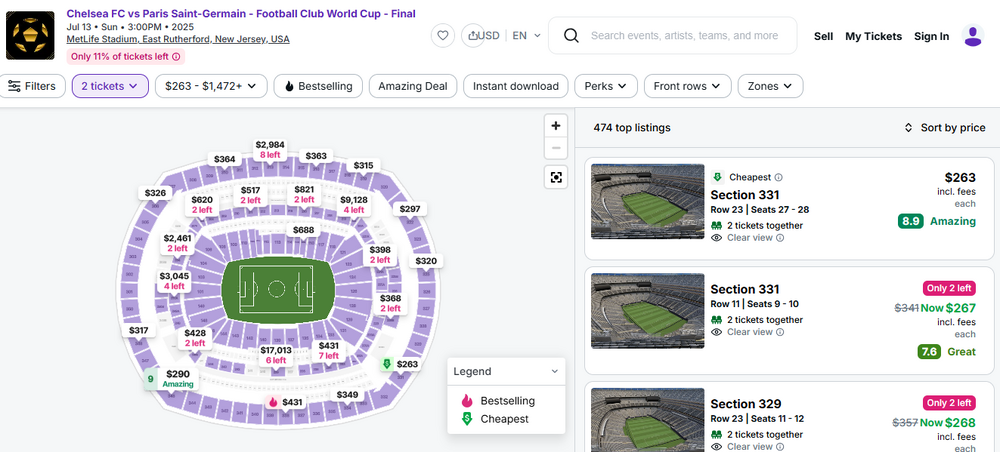Image resolution: width=1000 pixels, height=452 pixels.
Task: Click the info icon beside Cheapest label
Action: pos(779,177)
